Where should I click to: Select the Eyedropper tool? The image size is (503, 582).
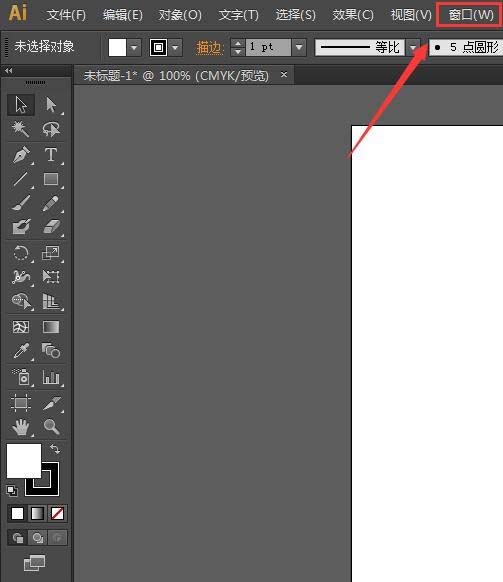click(x=21, y=351)
